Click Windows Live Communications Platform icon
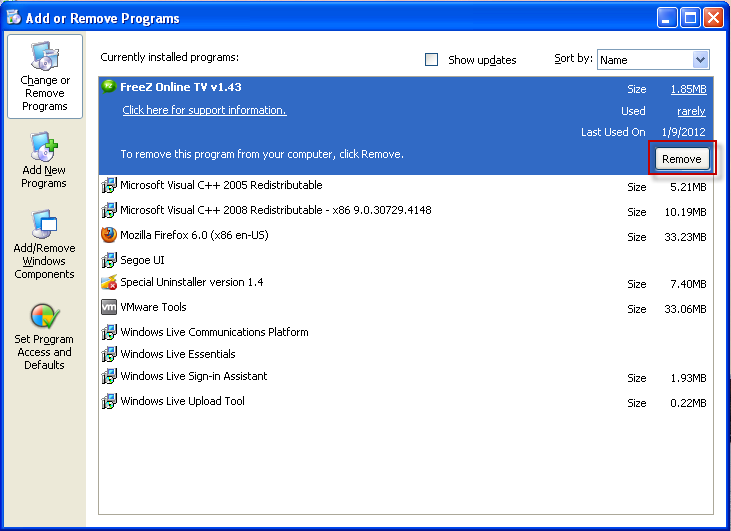 (109, 332)
